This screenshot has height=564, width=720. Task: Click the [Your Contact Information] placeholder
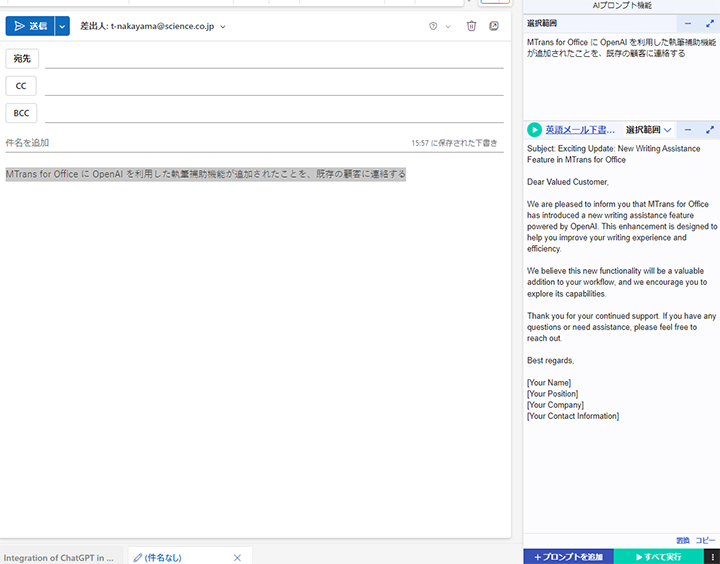[x=573, y=416]
